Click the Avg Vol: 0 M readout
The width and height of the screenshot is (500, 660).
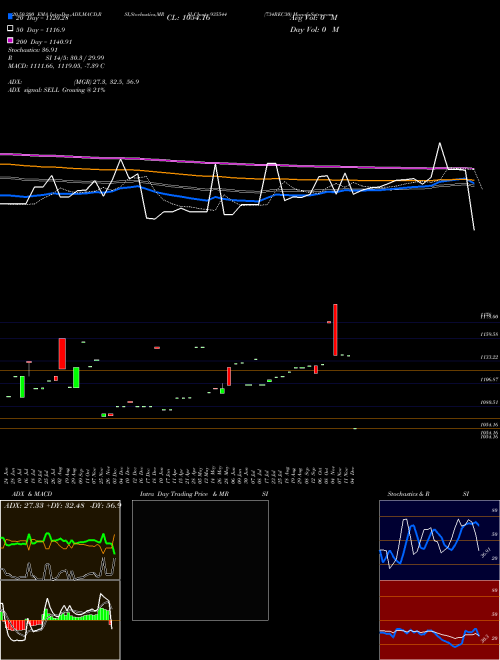pos(314,18)
